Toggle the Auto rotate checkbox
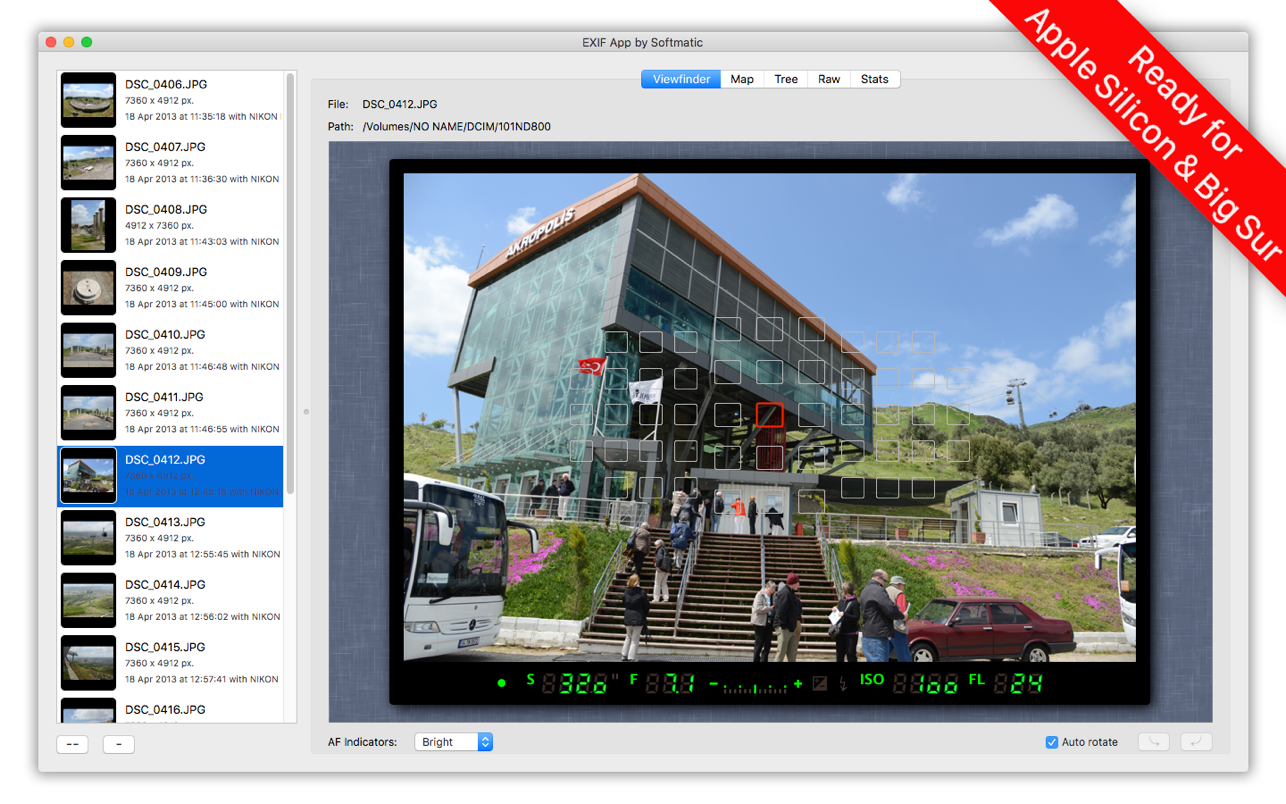The image size is (1286, 804). point(1052,742)
